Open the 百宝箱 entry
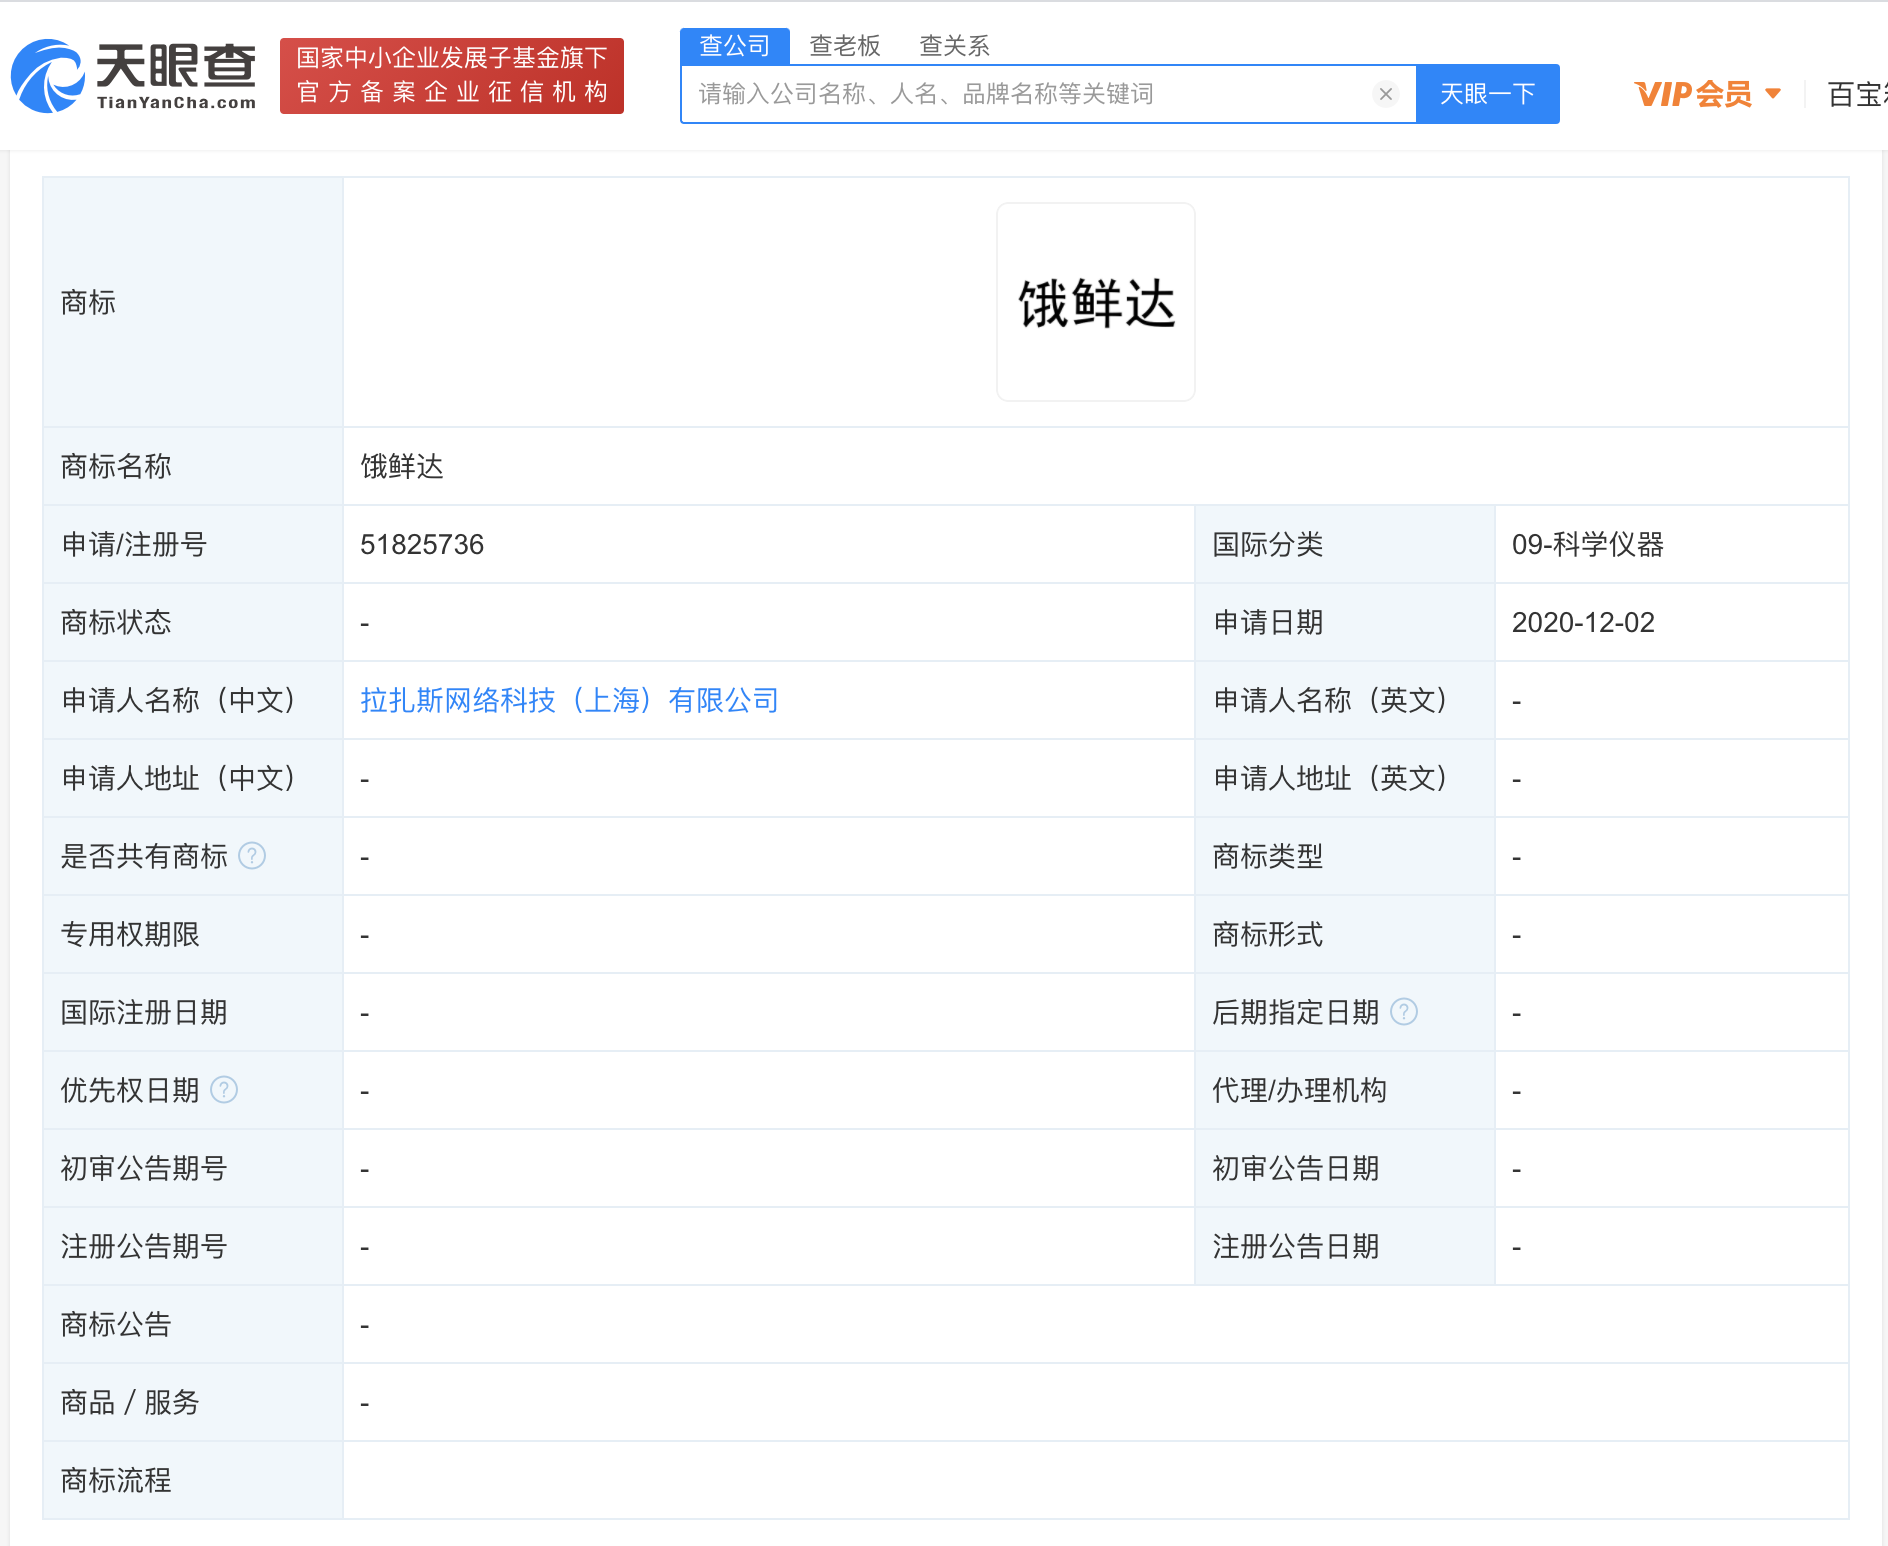Viewport: 1888px width, 1546px height. point(1862,92)
